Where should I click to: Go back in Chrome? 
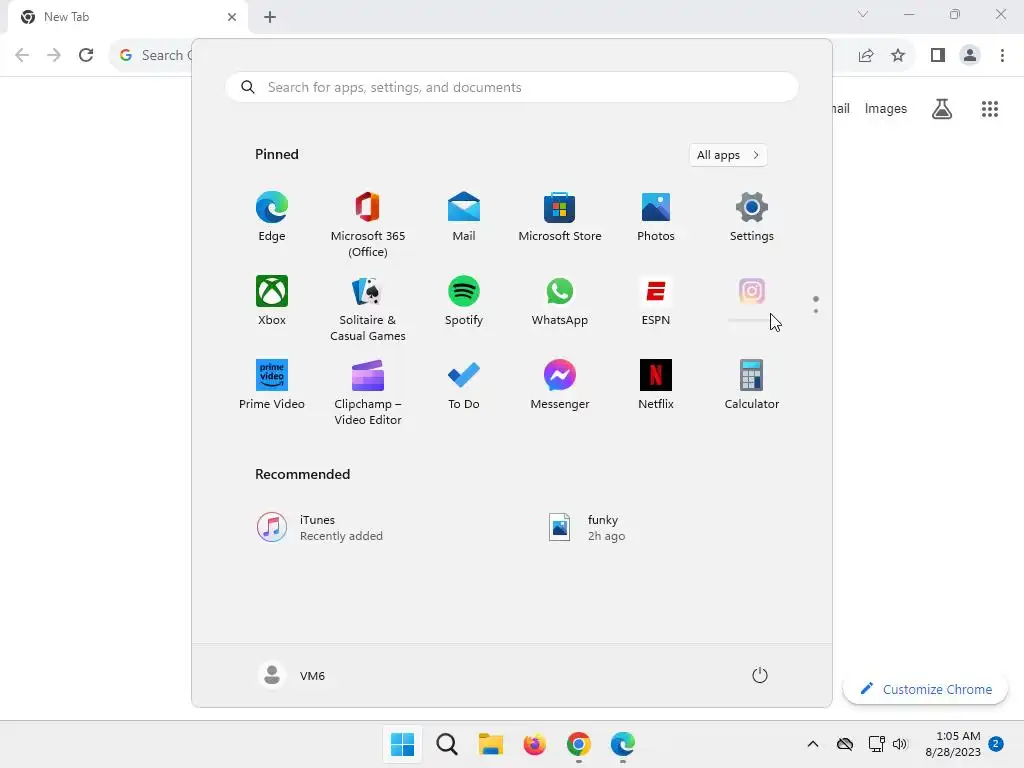(22, 55)
